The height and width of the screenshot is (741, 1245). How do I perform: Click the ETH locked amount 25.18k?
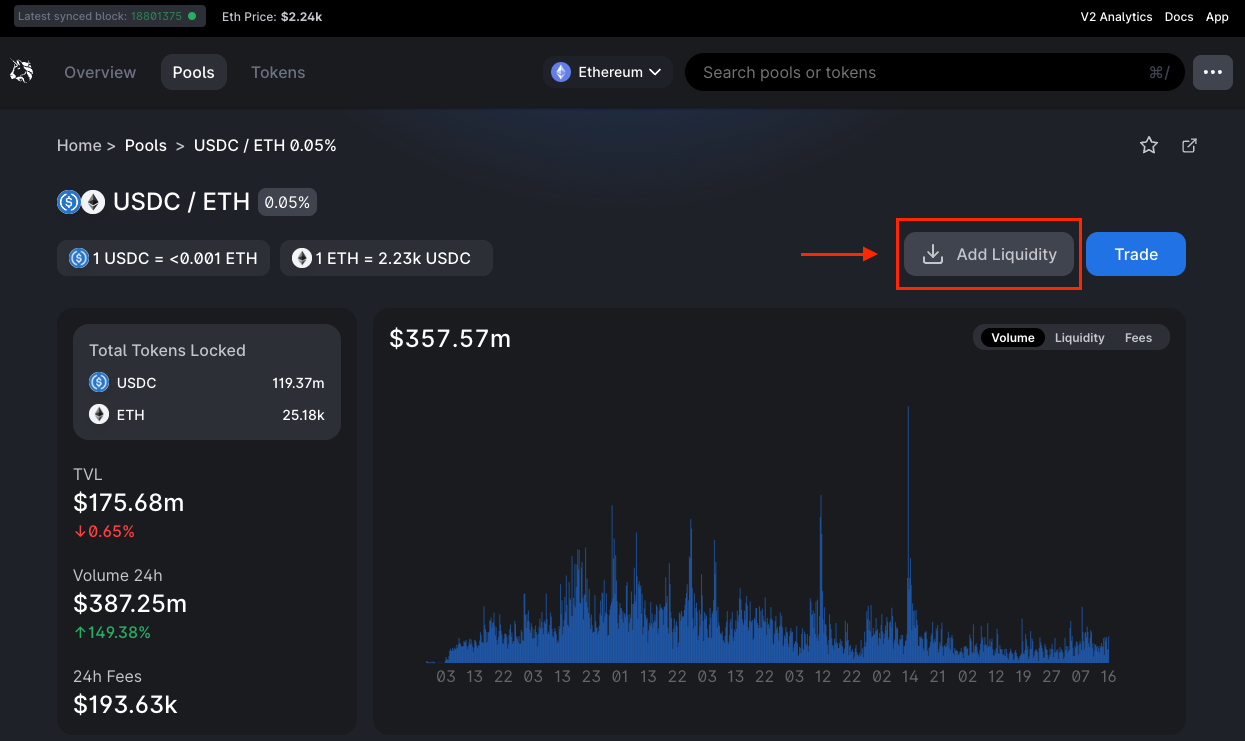point(303,415)
